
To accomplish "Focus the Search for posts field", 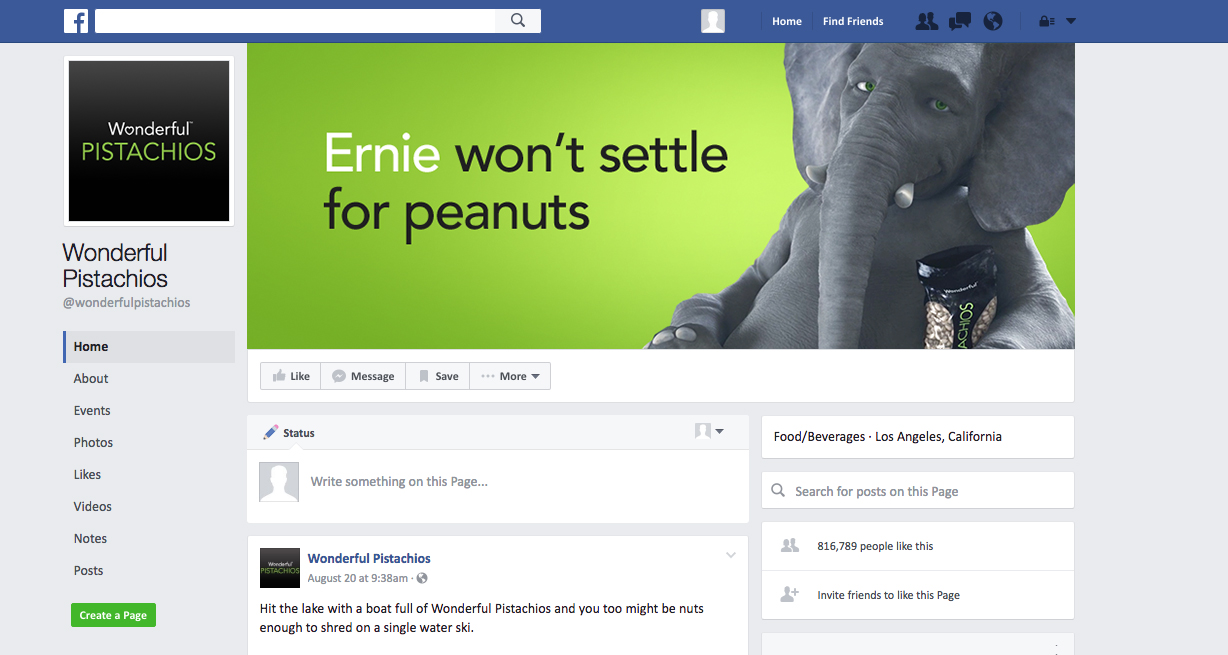I will click(918, 491).
